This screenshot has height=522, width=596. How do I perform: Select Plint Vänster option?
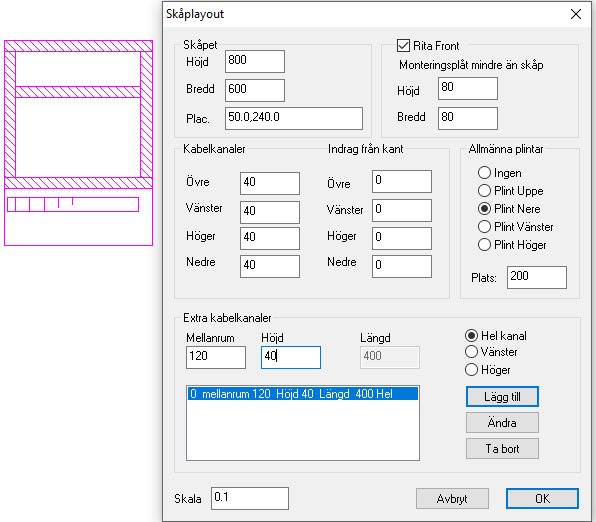(484, 227)
